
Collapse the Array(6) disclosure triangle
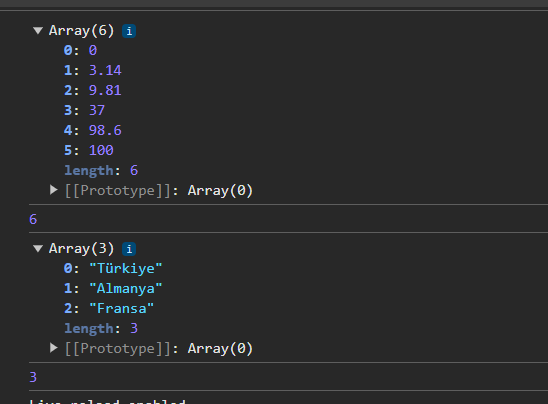tap(38, 31)
